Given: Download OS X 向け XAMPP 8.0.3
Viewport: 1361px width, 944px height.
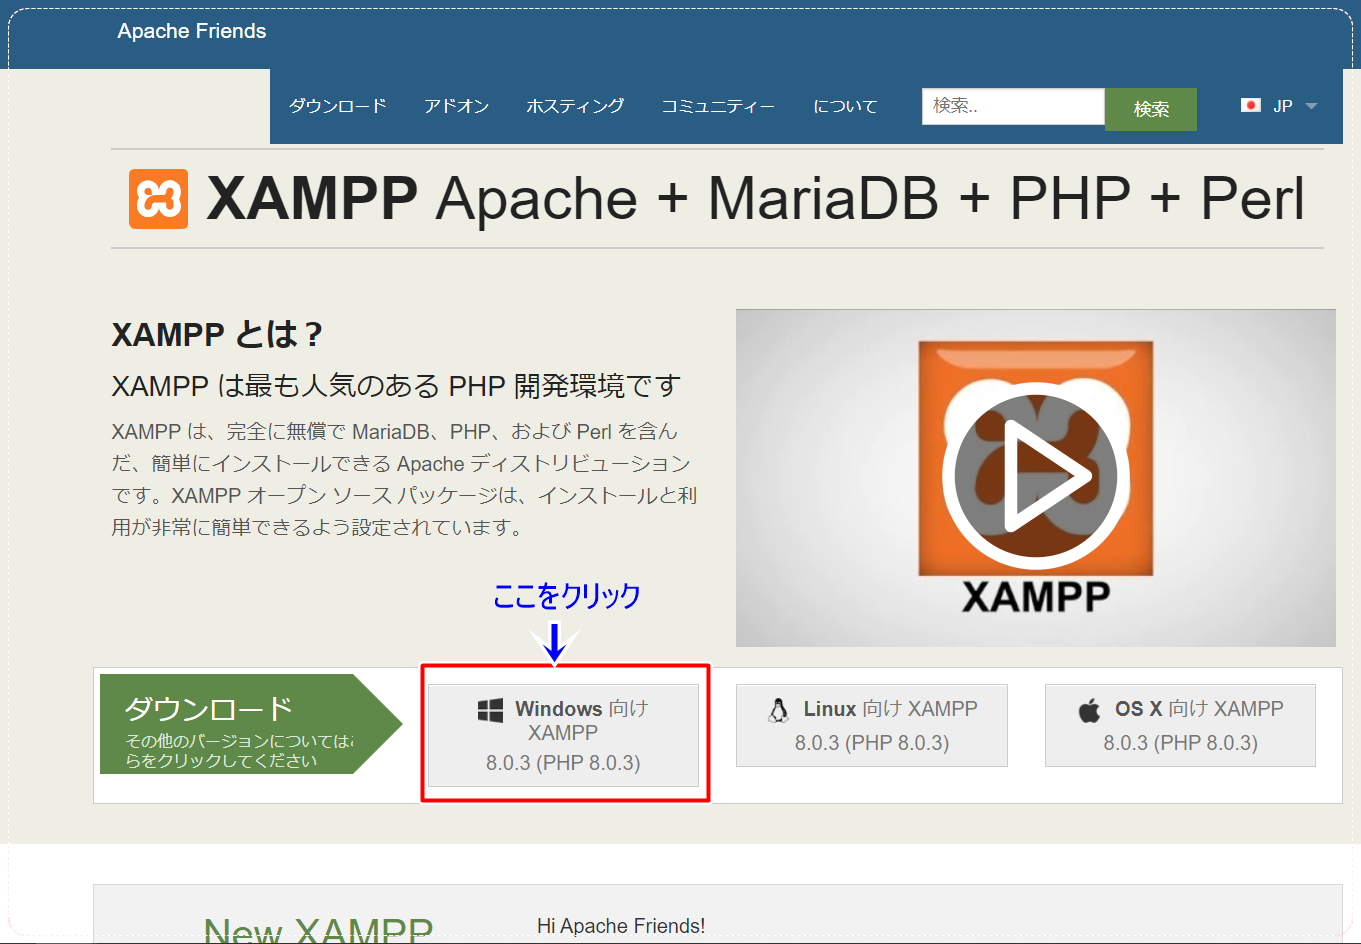Looking at the screenshot, I should tap(1180, 725).
